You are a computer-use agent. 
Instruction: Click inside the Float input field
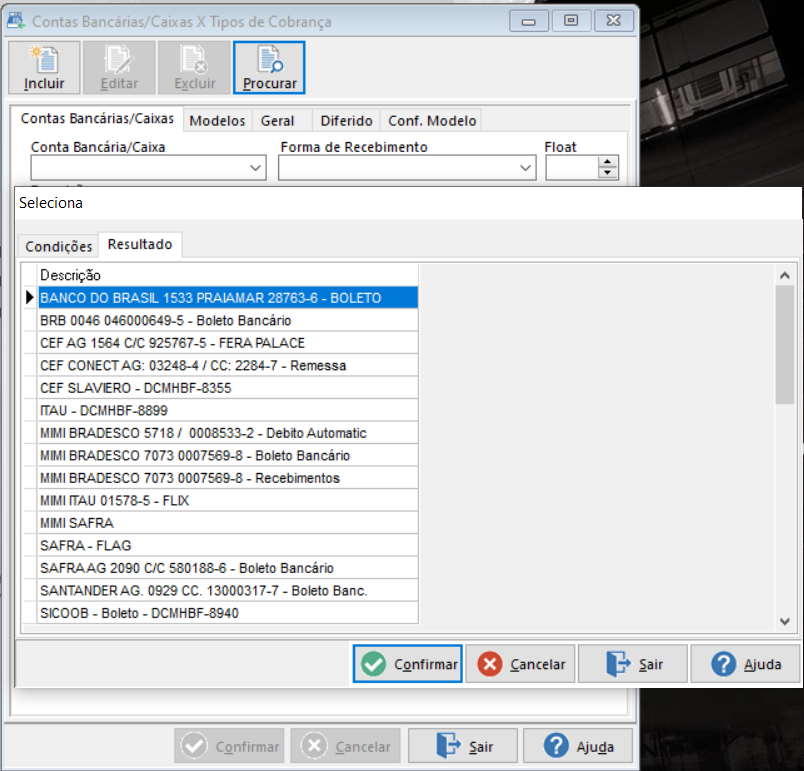click(x=572, y=168)
